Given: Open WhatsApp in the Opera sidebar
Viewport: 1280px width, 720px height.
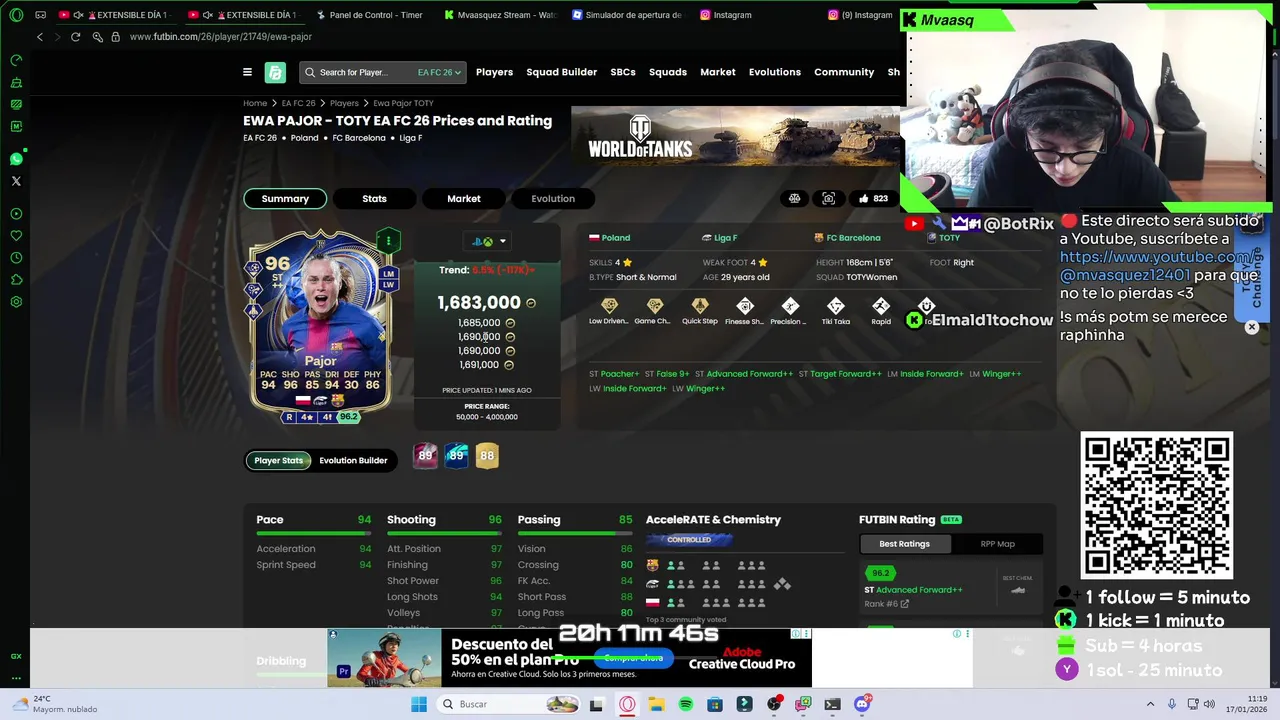Looking at the screenshot, I should [16, 159].
